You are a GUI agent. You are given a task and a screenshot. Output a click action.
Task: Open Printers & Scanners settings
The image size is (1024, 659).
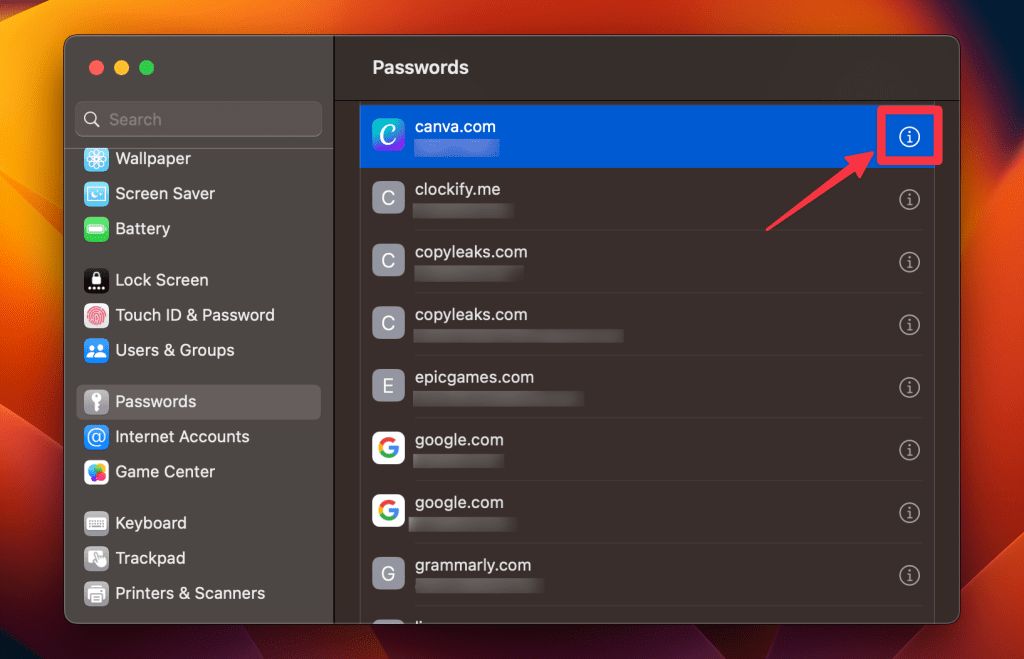(189, 593)
